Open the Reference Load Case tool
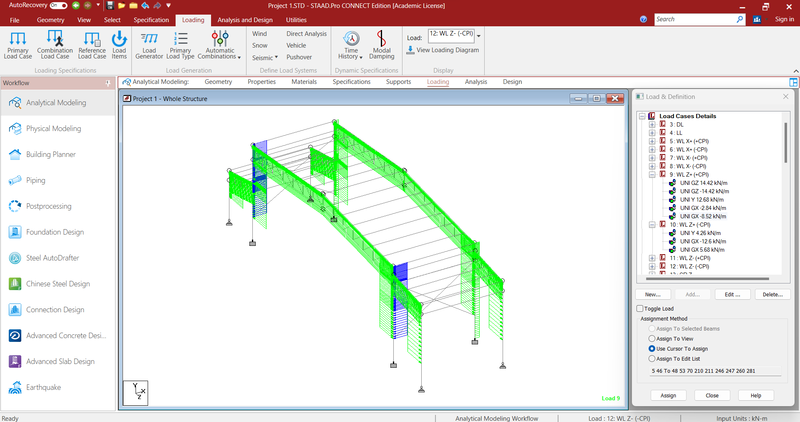Image resolution: width=800 pixels, height=422 pixels. (92, 45)
